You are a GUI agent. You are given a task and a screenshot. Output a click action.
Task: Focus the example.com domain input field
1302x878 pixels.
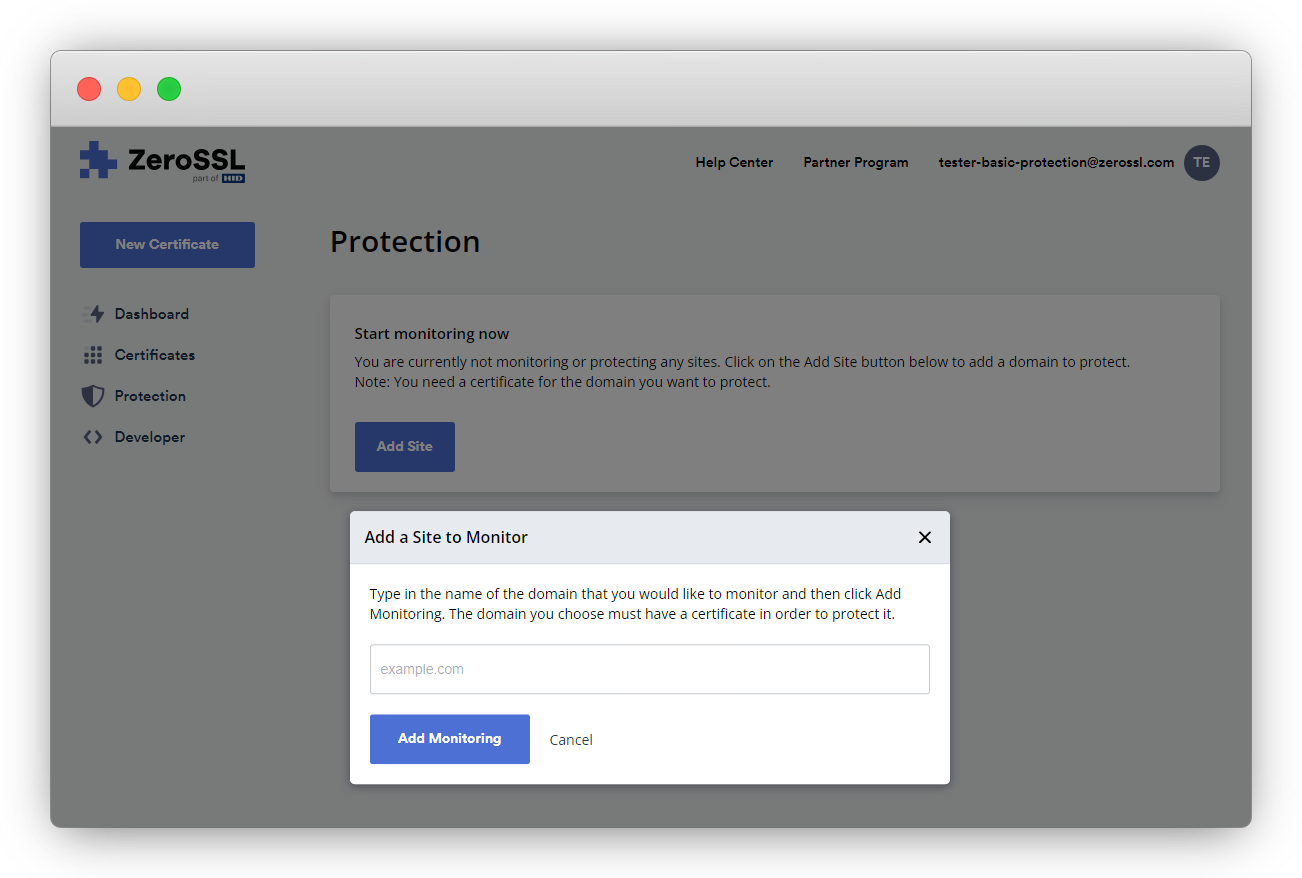coord(650,669)
